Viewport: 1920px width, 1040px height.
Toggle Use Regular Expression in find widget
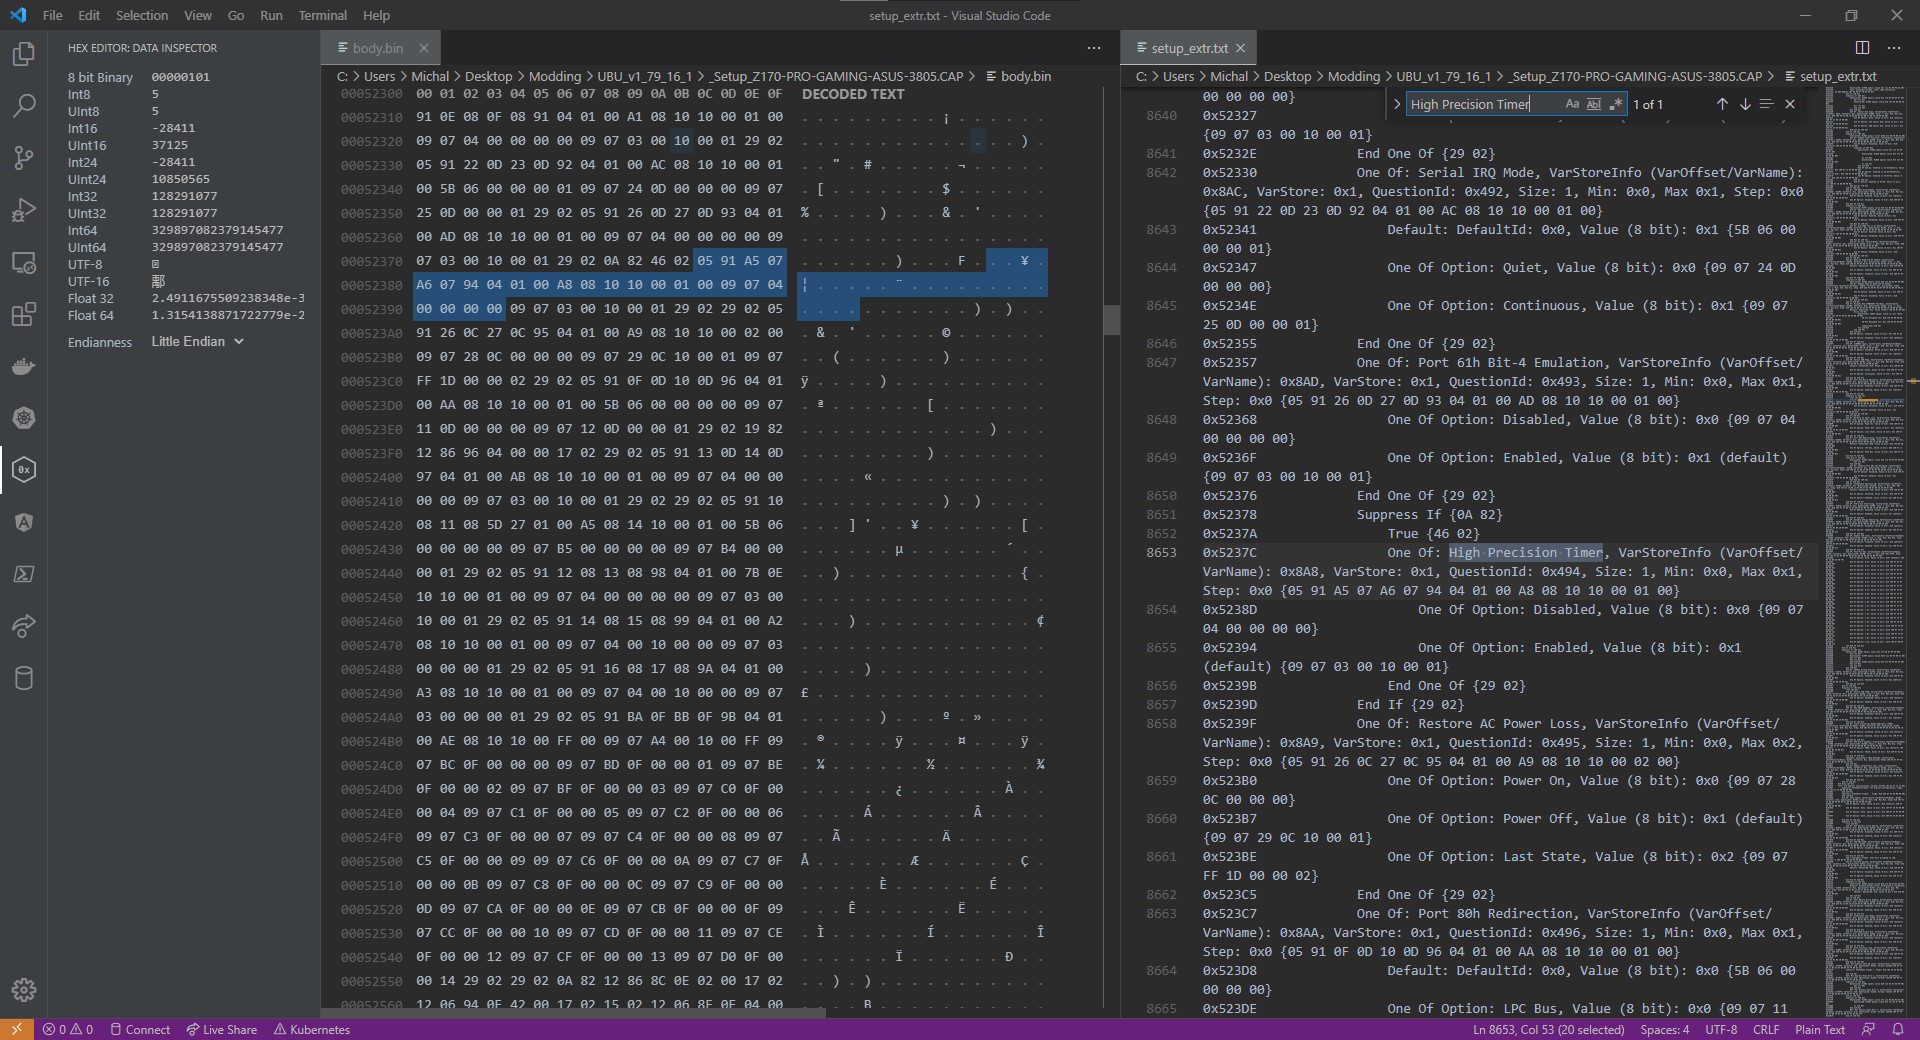1615,104
